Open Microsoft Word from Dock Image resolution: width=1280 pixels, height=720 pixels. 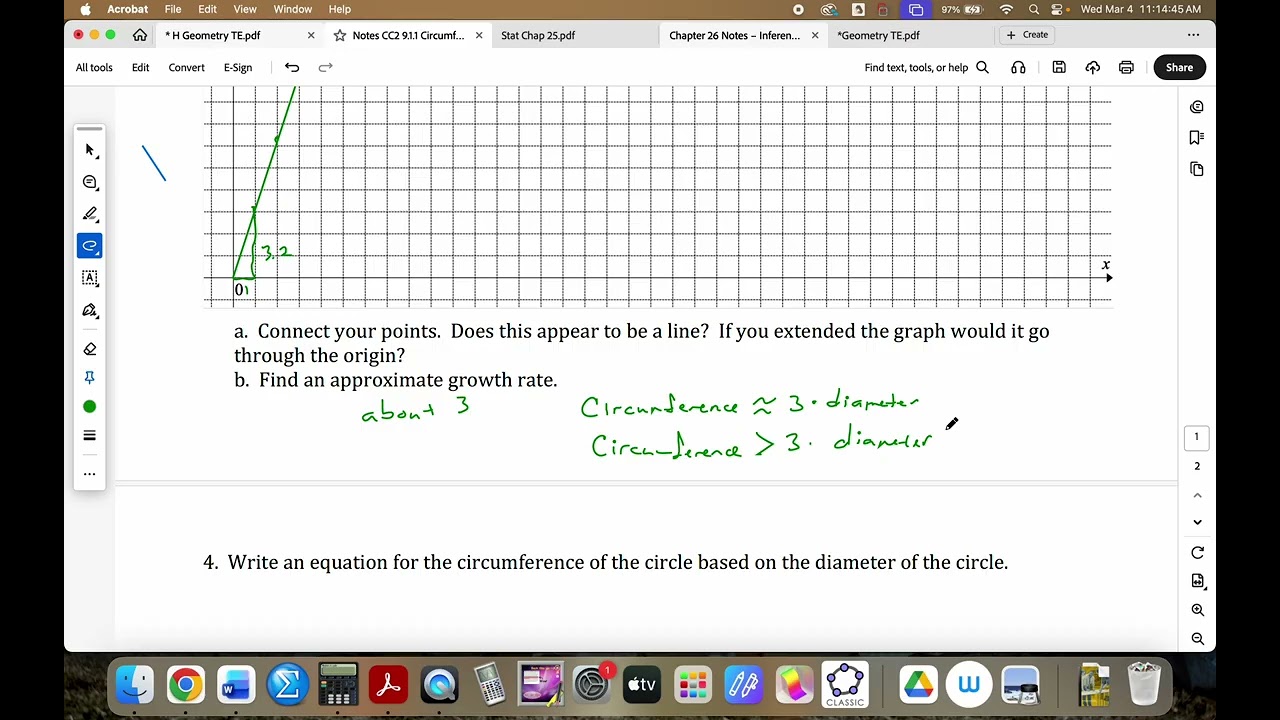click(236, 685)
